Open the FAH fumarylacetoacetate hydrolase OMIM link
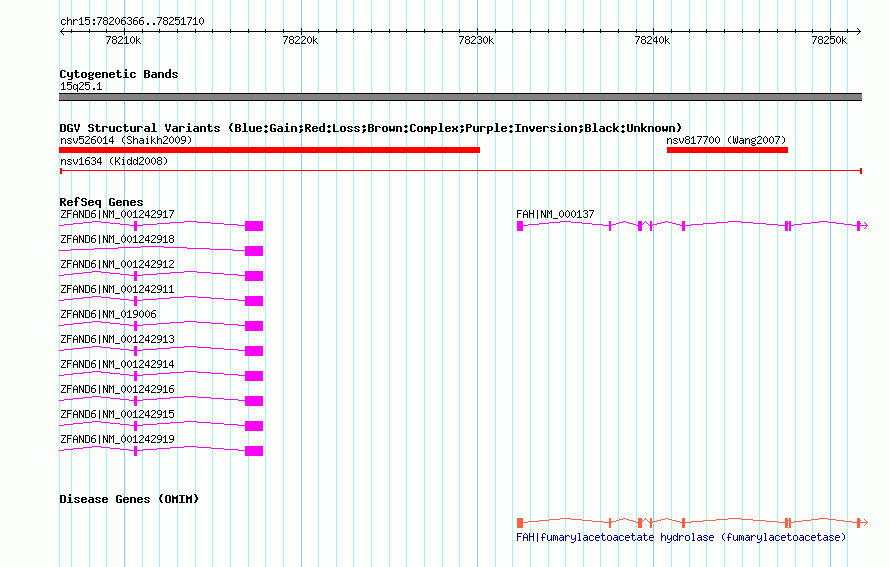Image resolution: width=890 pixels, height=567 pixels. coord(681,537)
